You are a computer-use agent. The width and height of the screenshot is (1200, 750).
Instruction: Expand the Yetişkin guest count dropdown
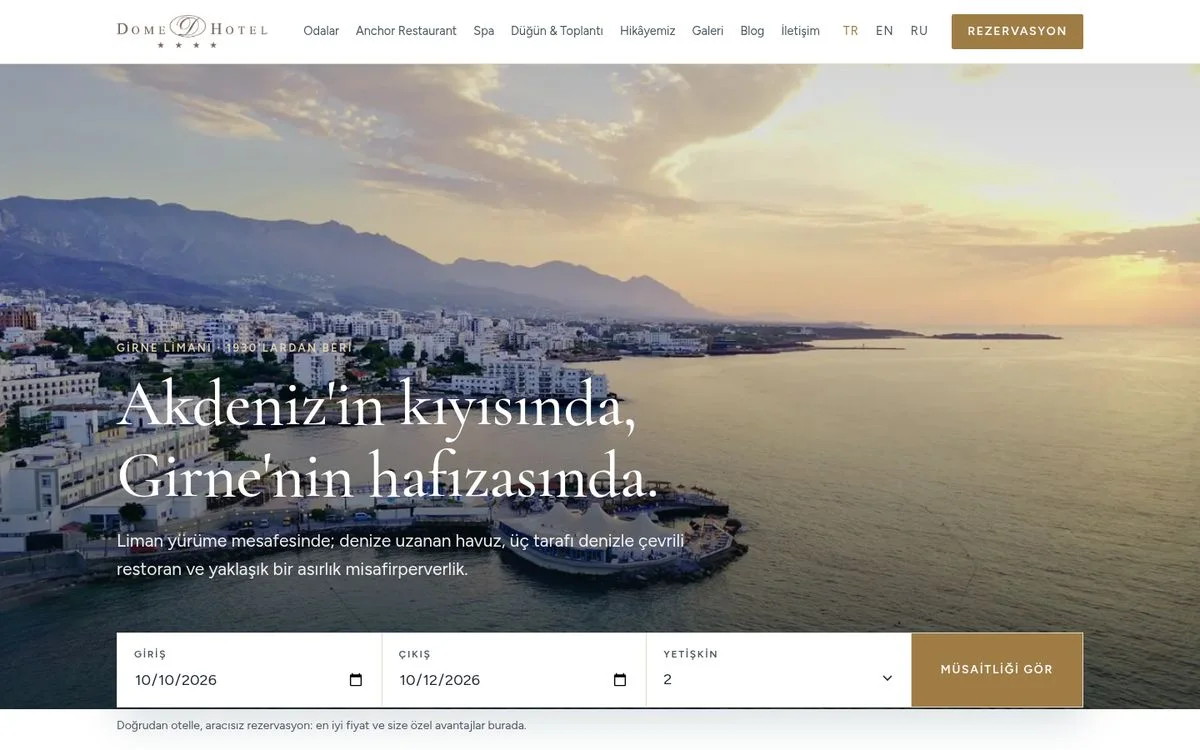click(x=778, y=679)
